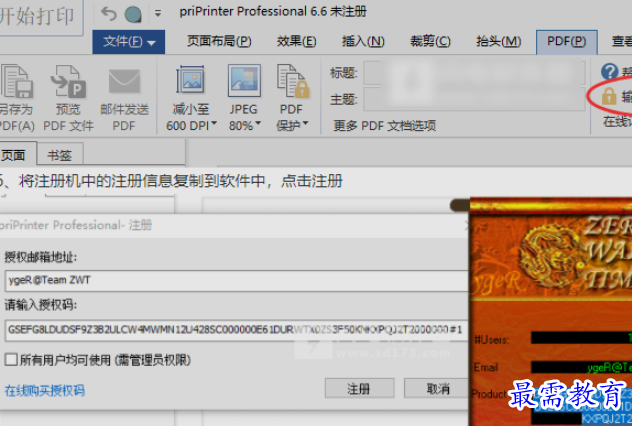The image size is (632, 426).
Task: Click the blue help question icon
Action: pyautogui.click(x=609, y=72)
